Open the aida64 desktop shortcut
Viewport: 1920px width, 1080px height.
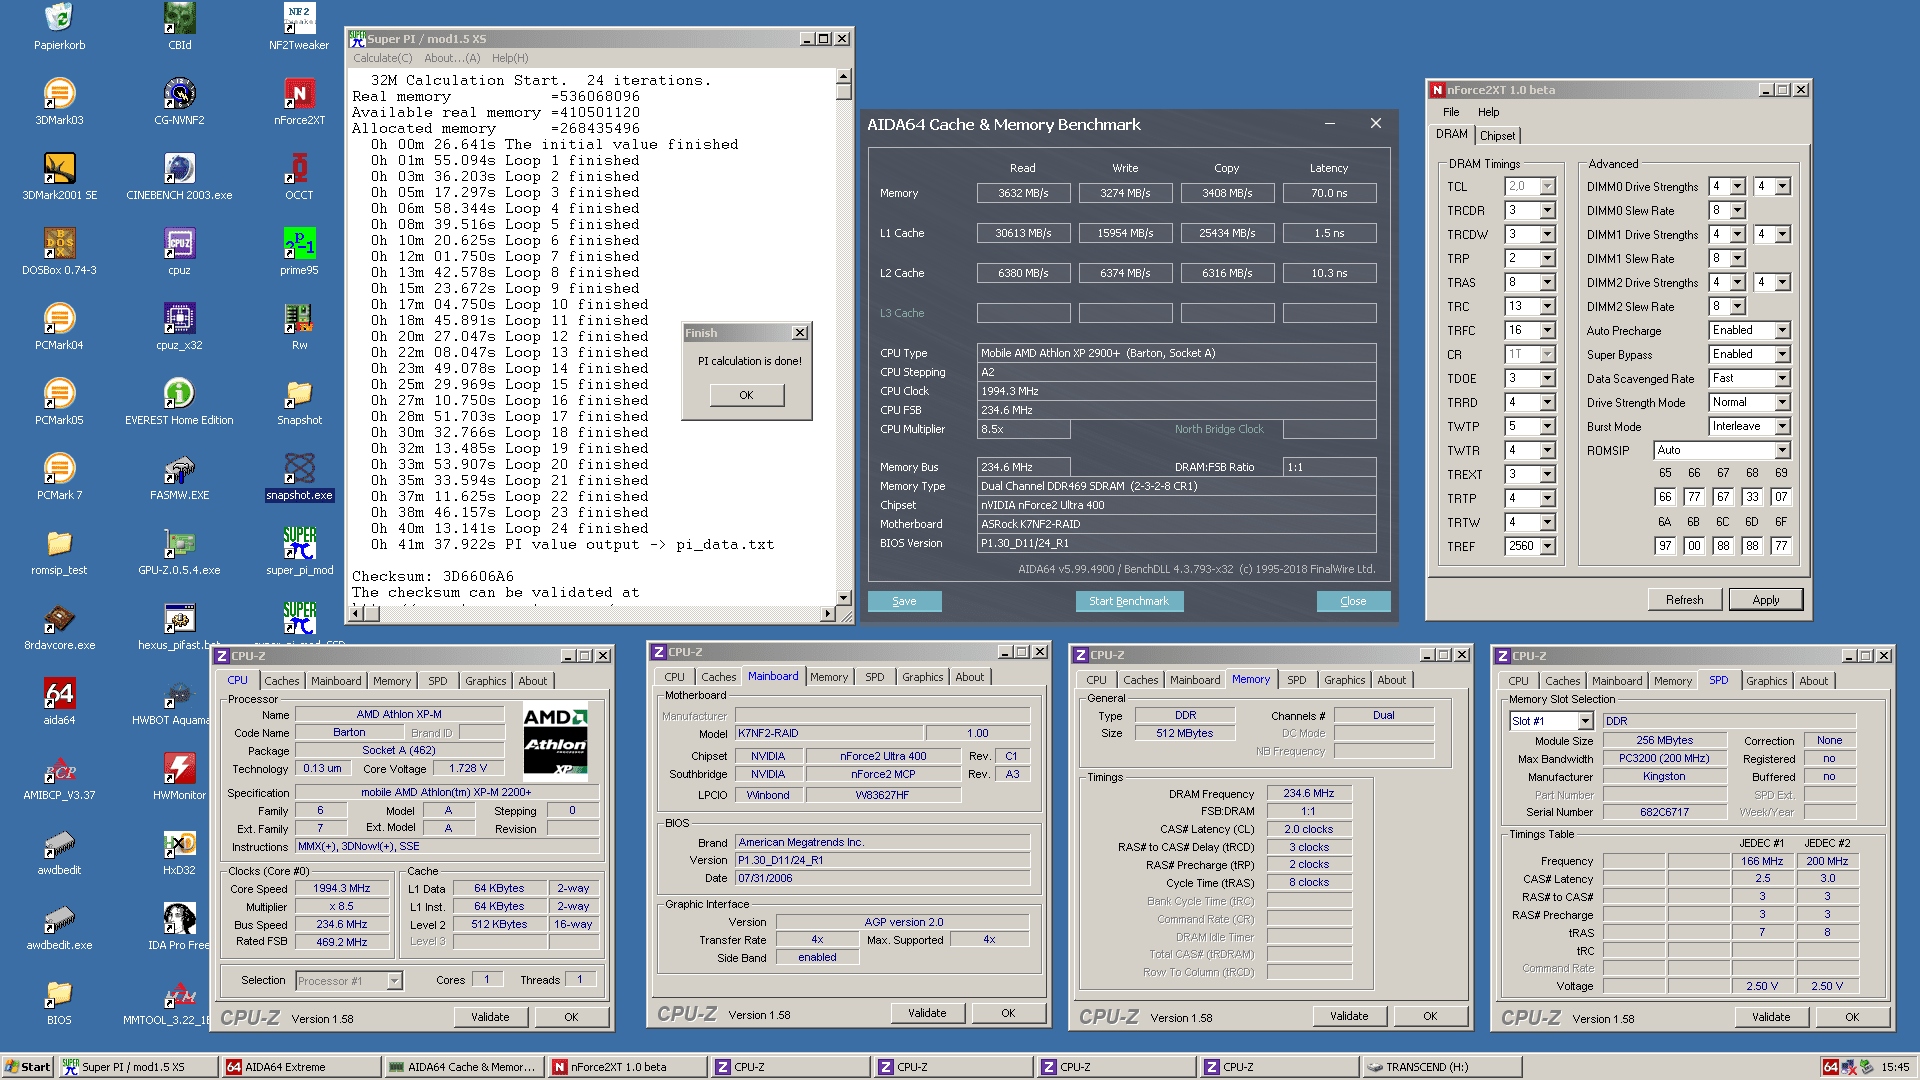59,701
